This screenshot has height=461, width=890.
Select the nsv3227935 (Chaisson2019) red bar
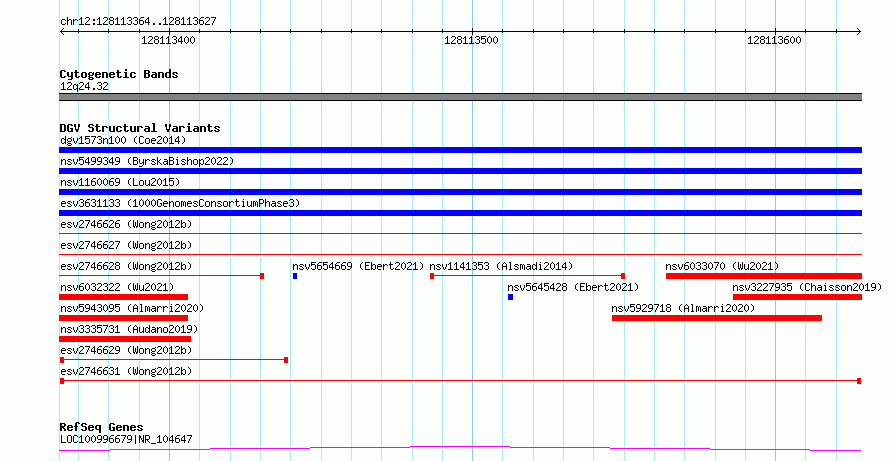pos(797,297)
